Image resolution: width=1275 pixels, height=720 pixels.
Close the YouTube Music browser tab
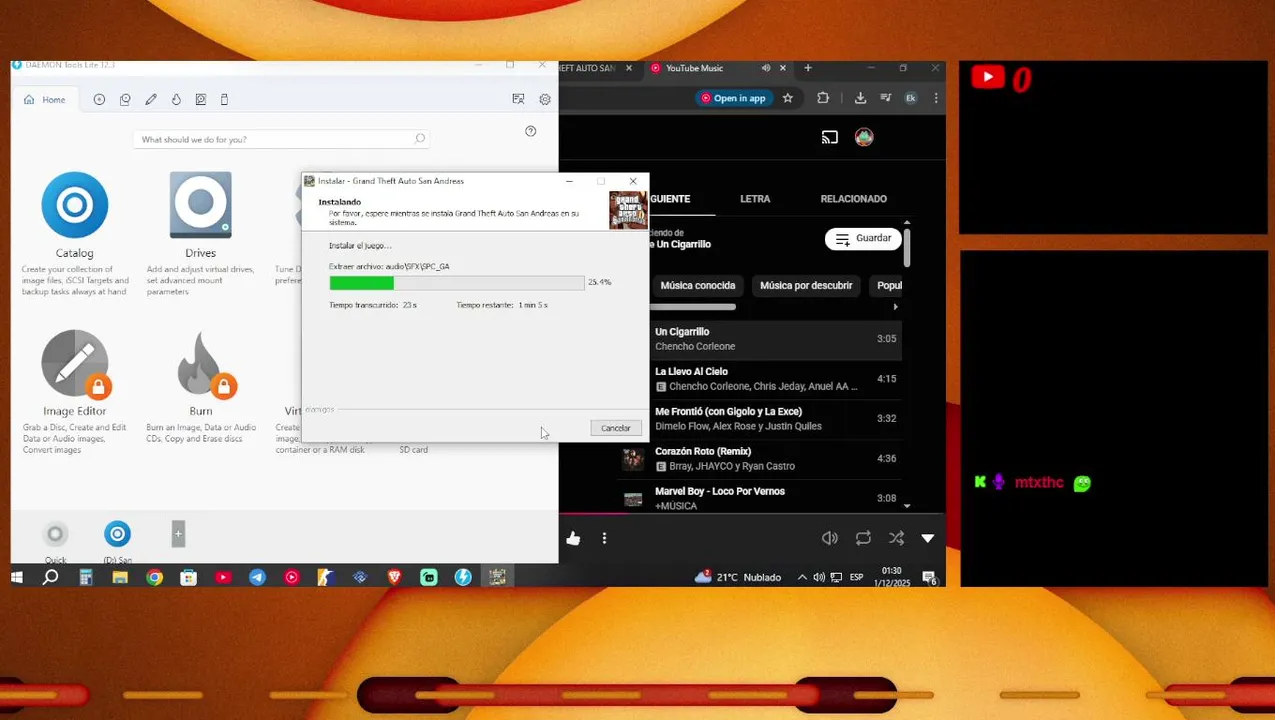point(783,68)
